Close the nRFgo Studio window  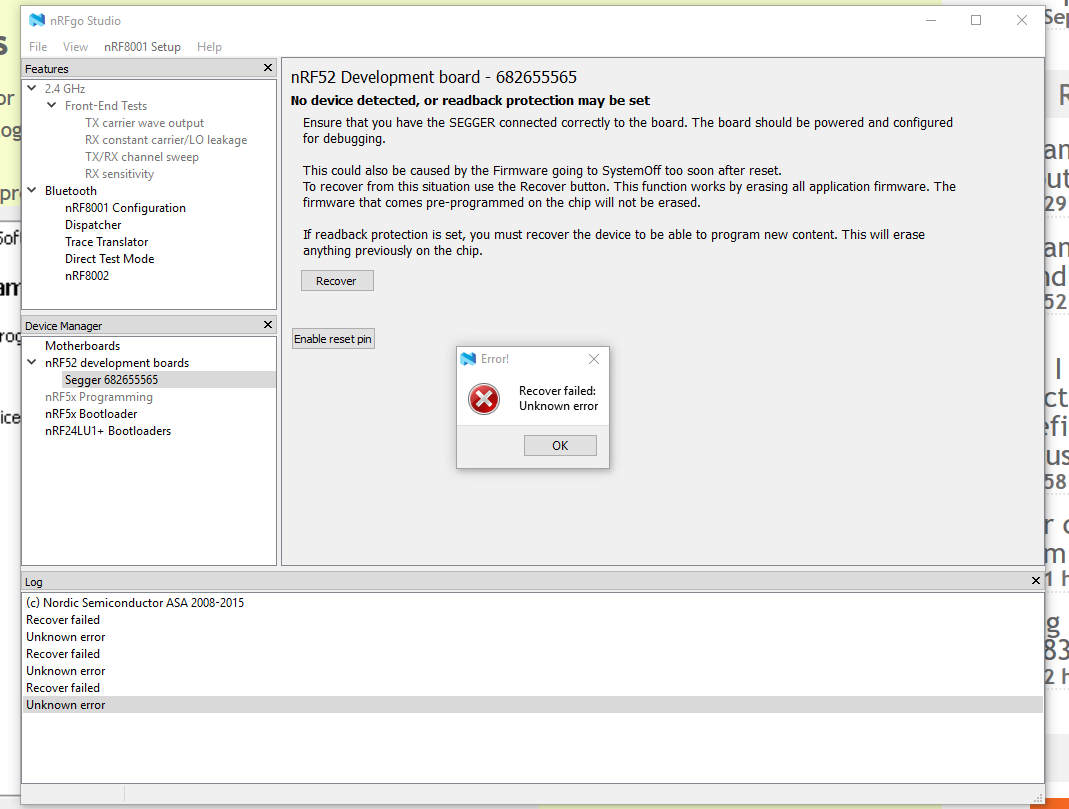point(1021,20)
